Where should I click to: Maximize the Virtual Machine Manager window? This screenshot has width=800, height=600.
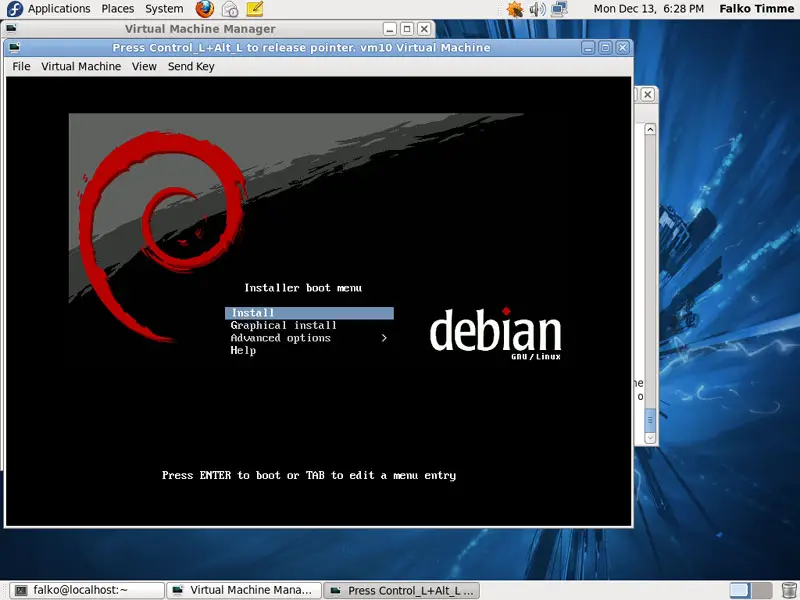click(x=407, y=29)
